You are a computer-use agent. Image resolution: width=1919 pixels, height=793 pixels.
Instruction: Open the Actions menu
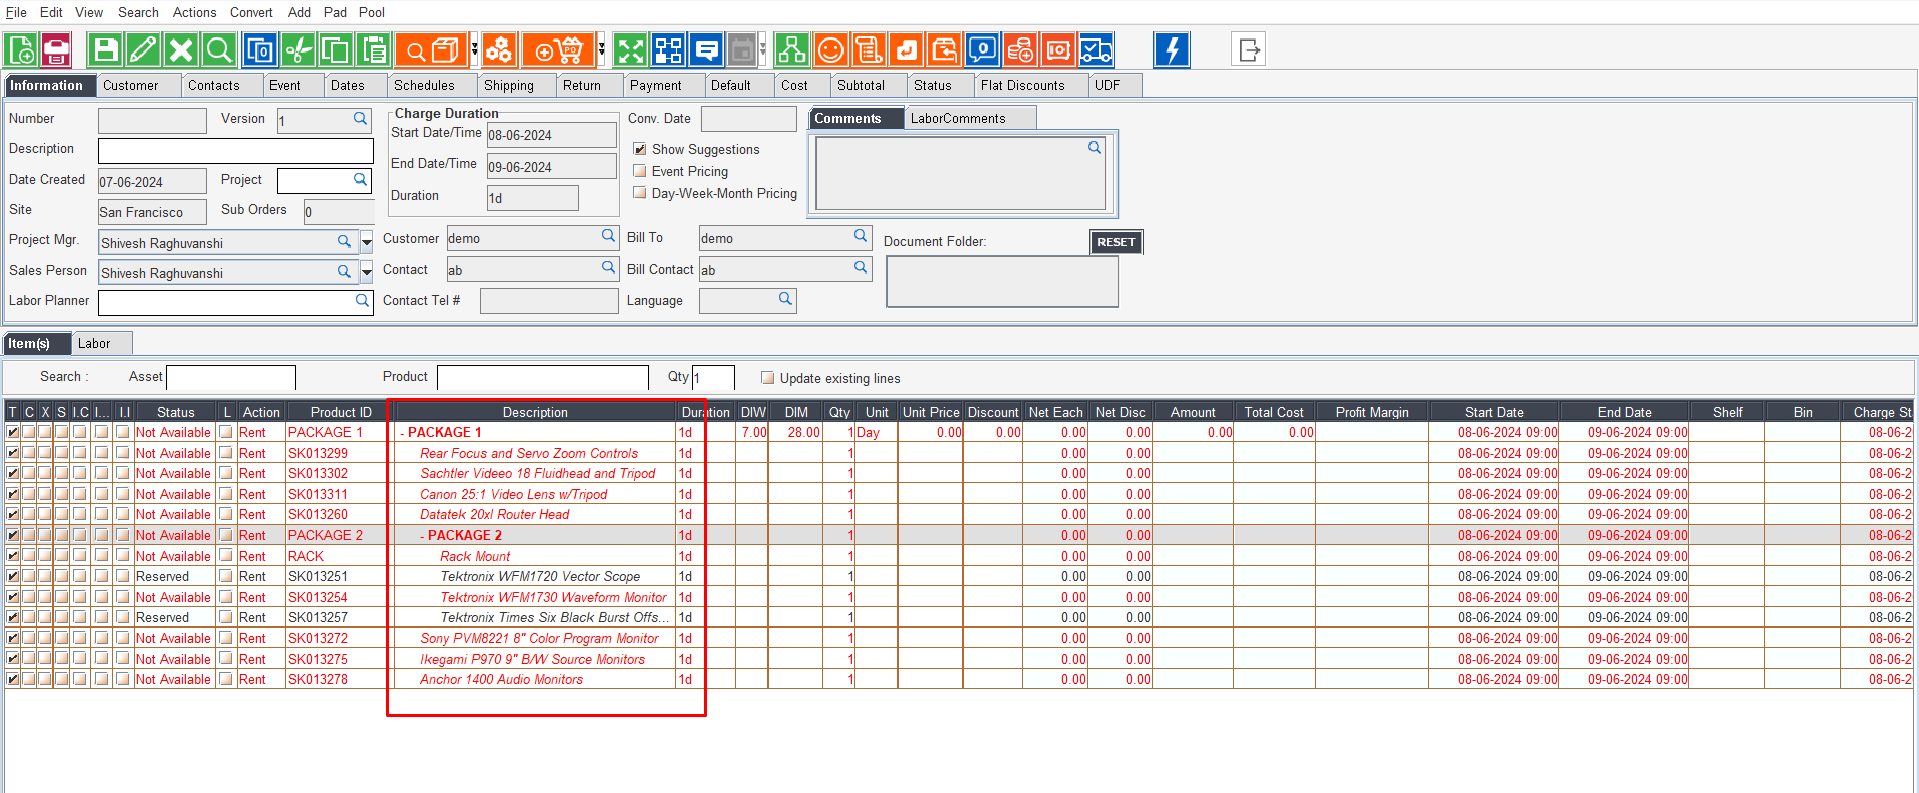click(194, 12)
